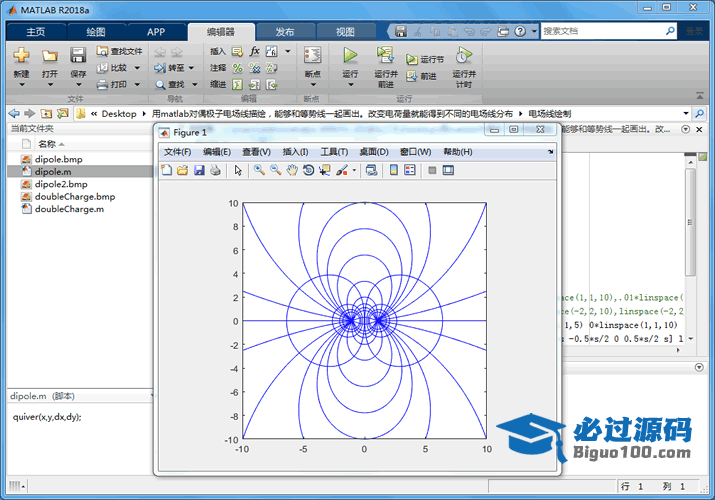Image resolution: width=715 pixels, height=500 pixels.
Task: Sort by the Name (名称) column header
Action: point(47,144)
